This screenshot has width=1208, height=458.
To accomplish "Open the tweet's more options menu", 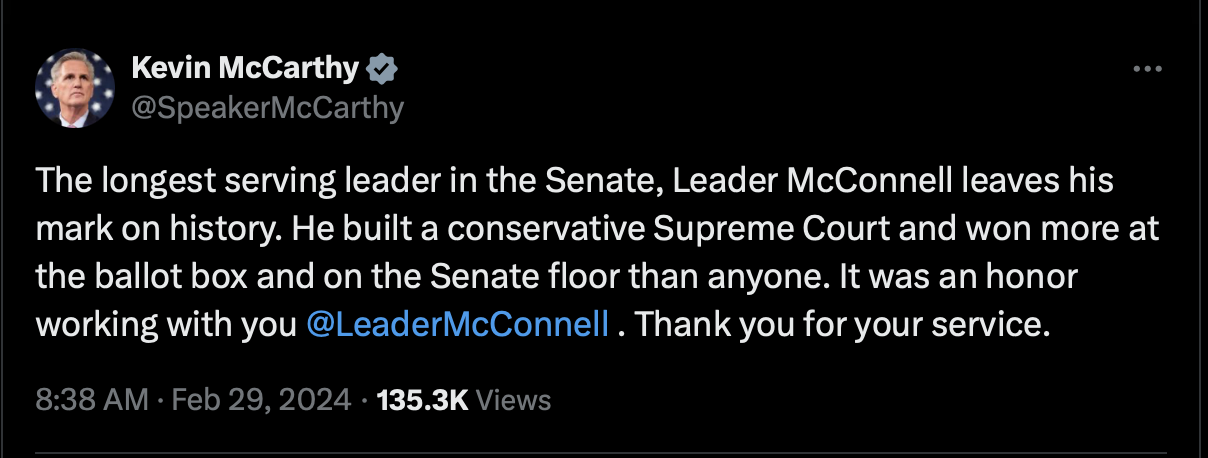I will 1146,70.
